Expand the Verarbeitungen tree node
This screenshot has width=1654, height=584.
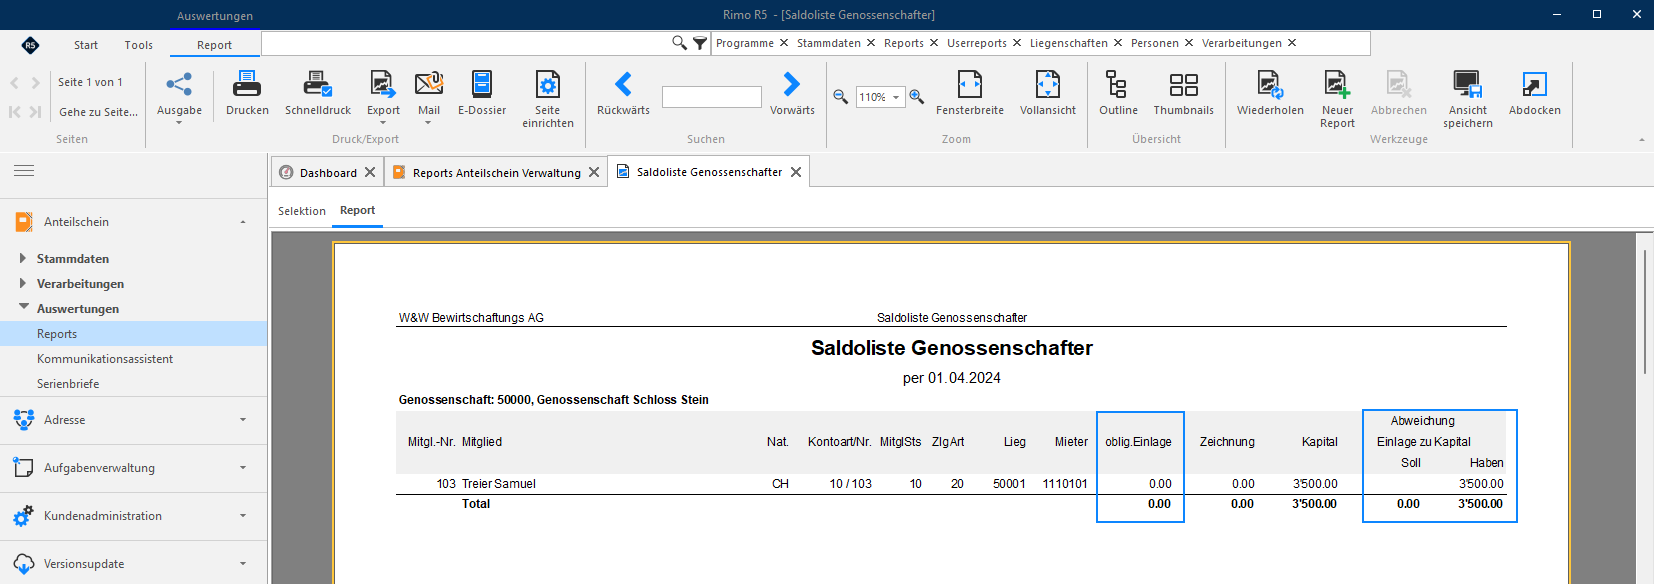23,283
